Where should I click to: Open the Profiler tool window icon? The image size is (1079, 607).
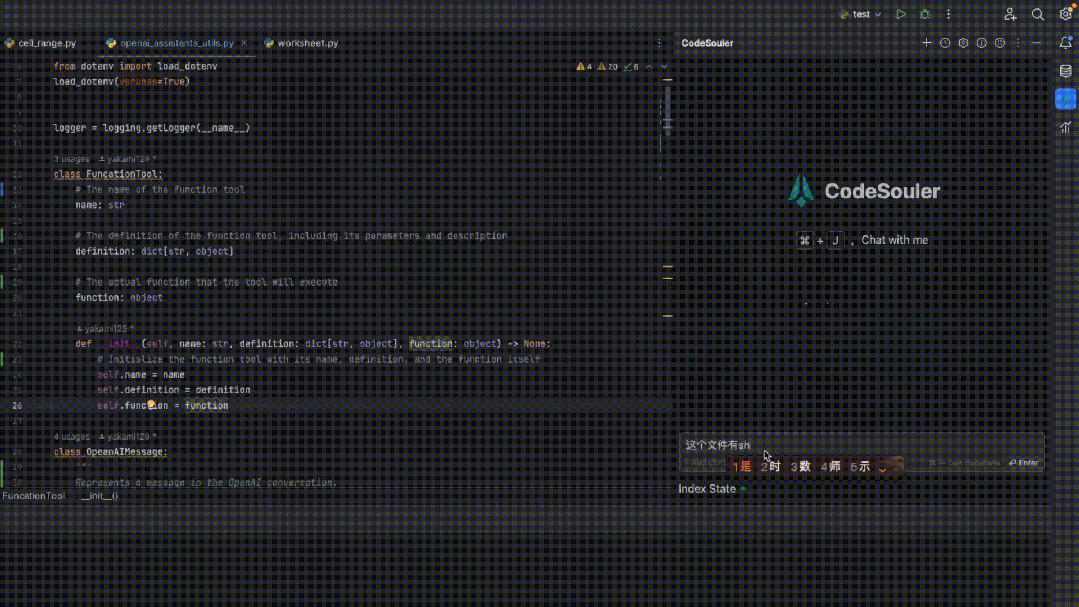click(1065, 128)
